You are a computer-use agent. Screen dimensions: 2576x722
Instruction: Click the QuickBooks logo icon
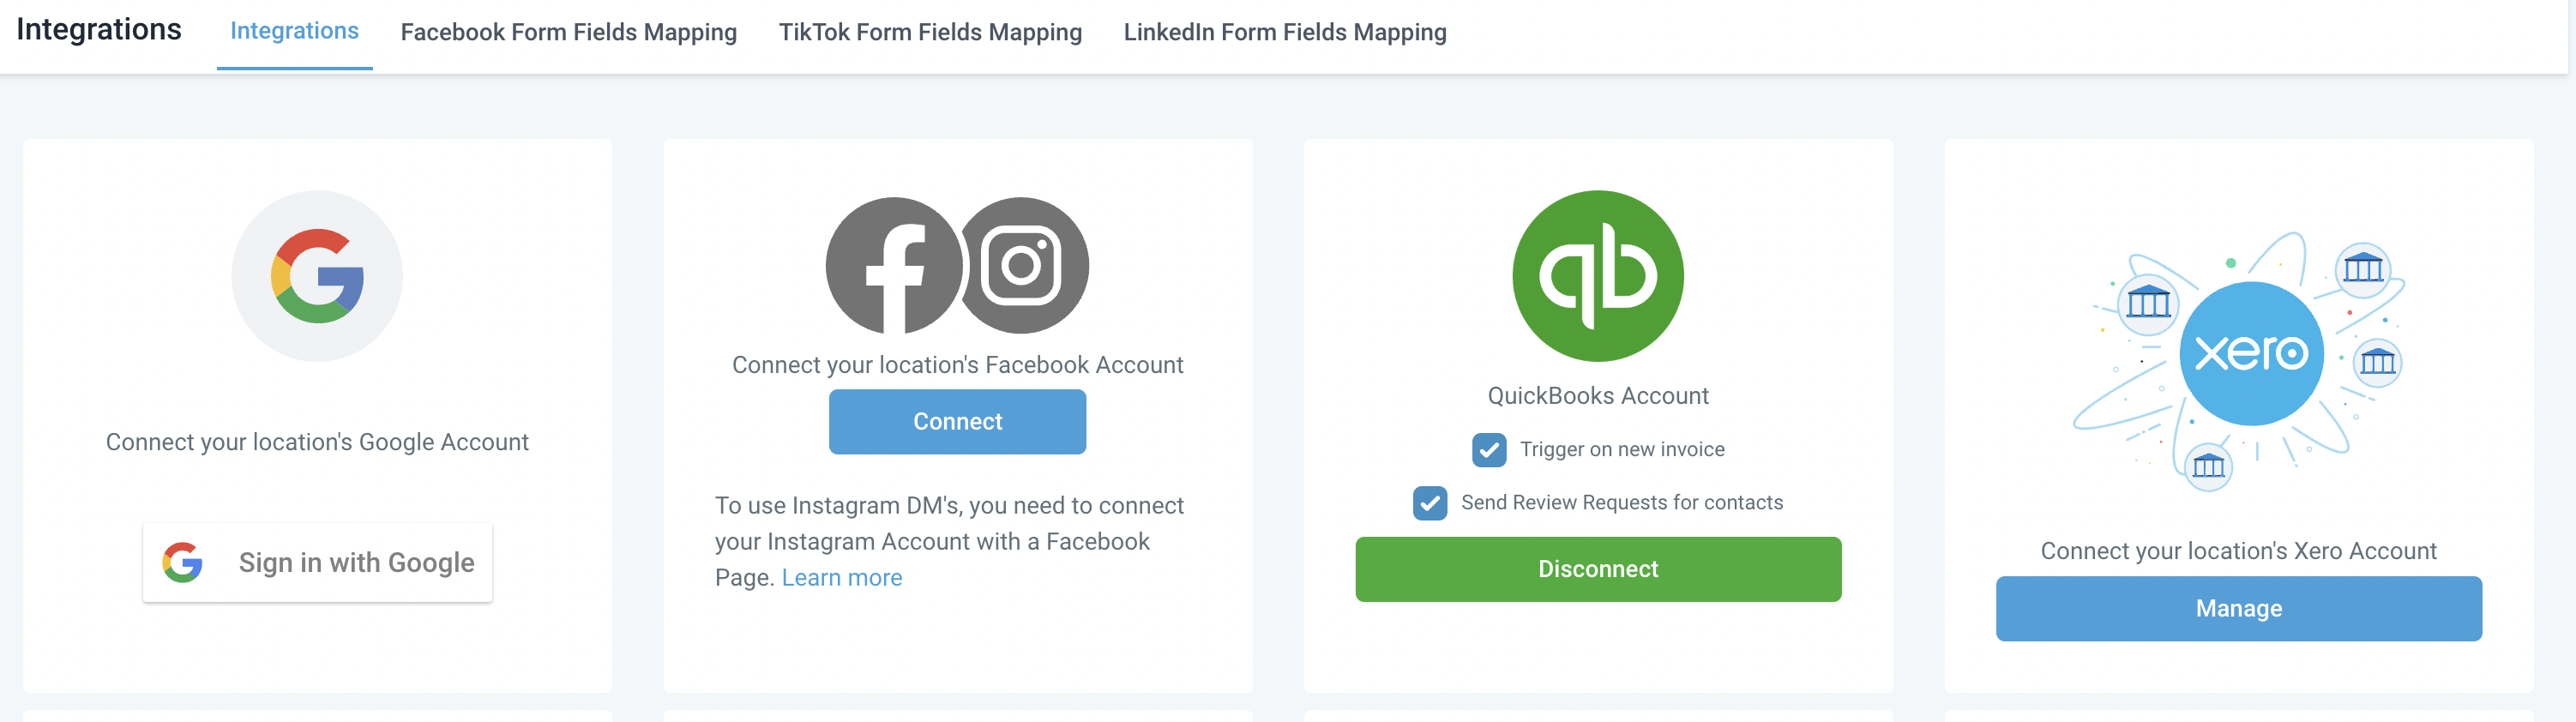point(1598,276)
